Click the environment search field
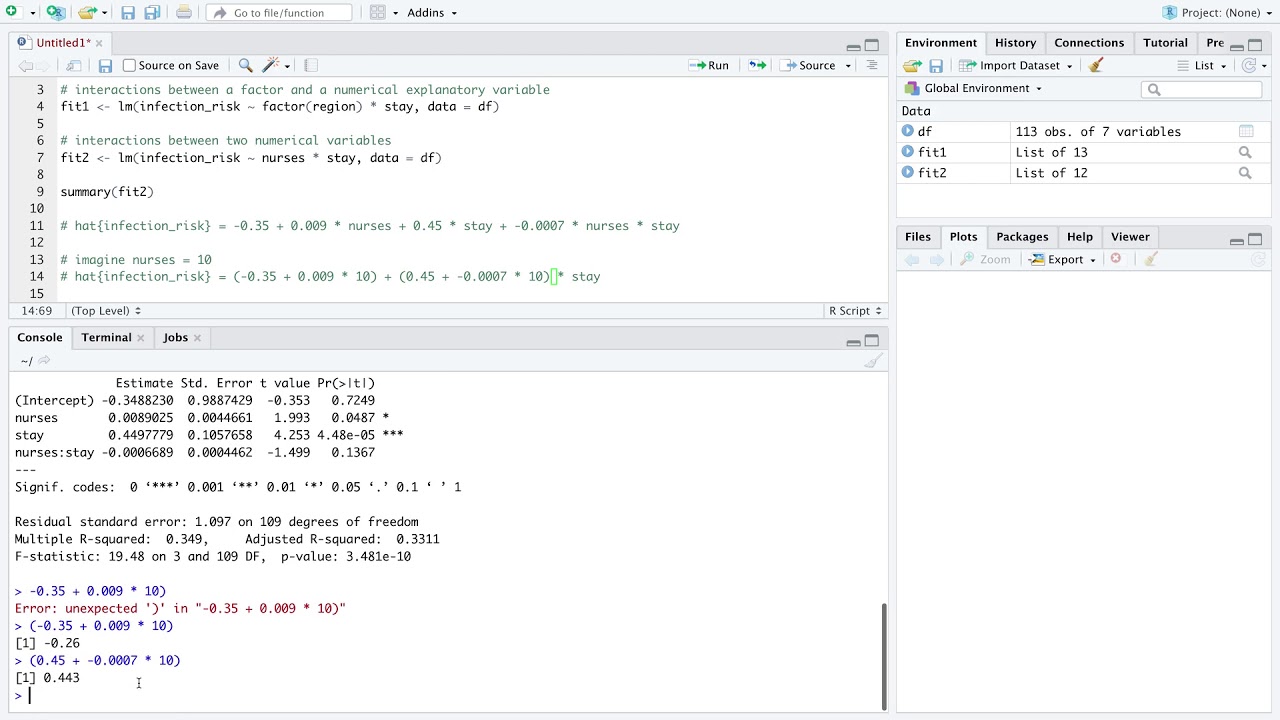The width and height of the screenshot is (1280, 720). point(1201,89)
